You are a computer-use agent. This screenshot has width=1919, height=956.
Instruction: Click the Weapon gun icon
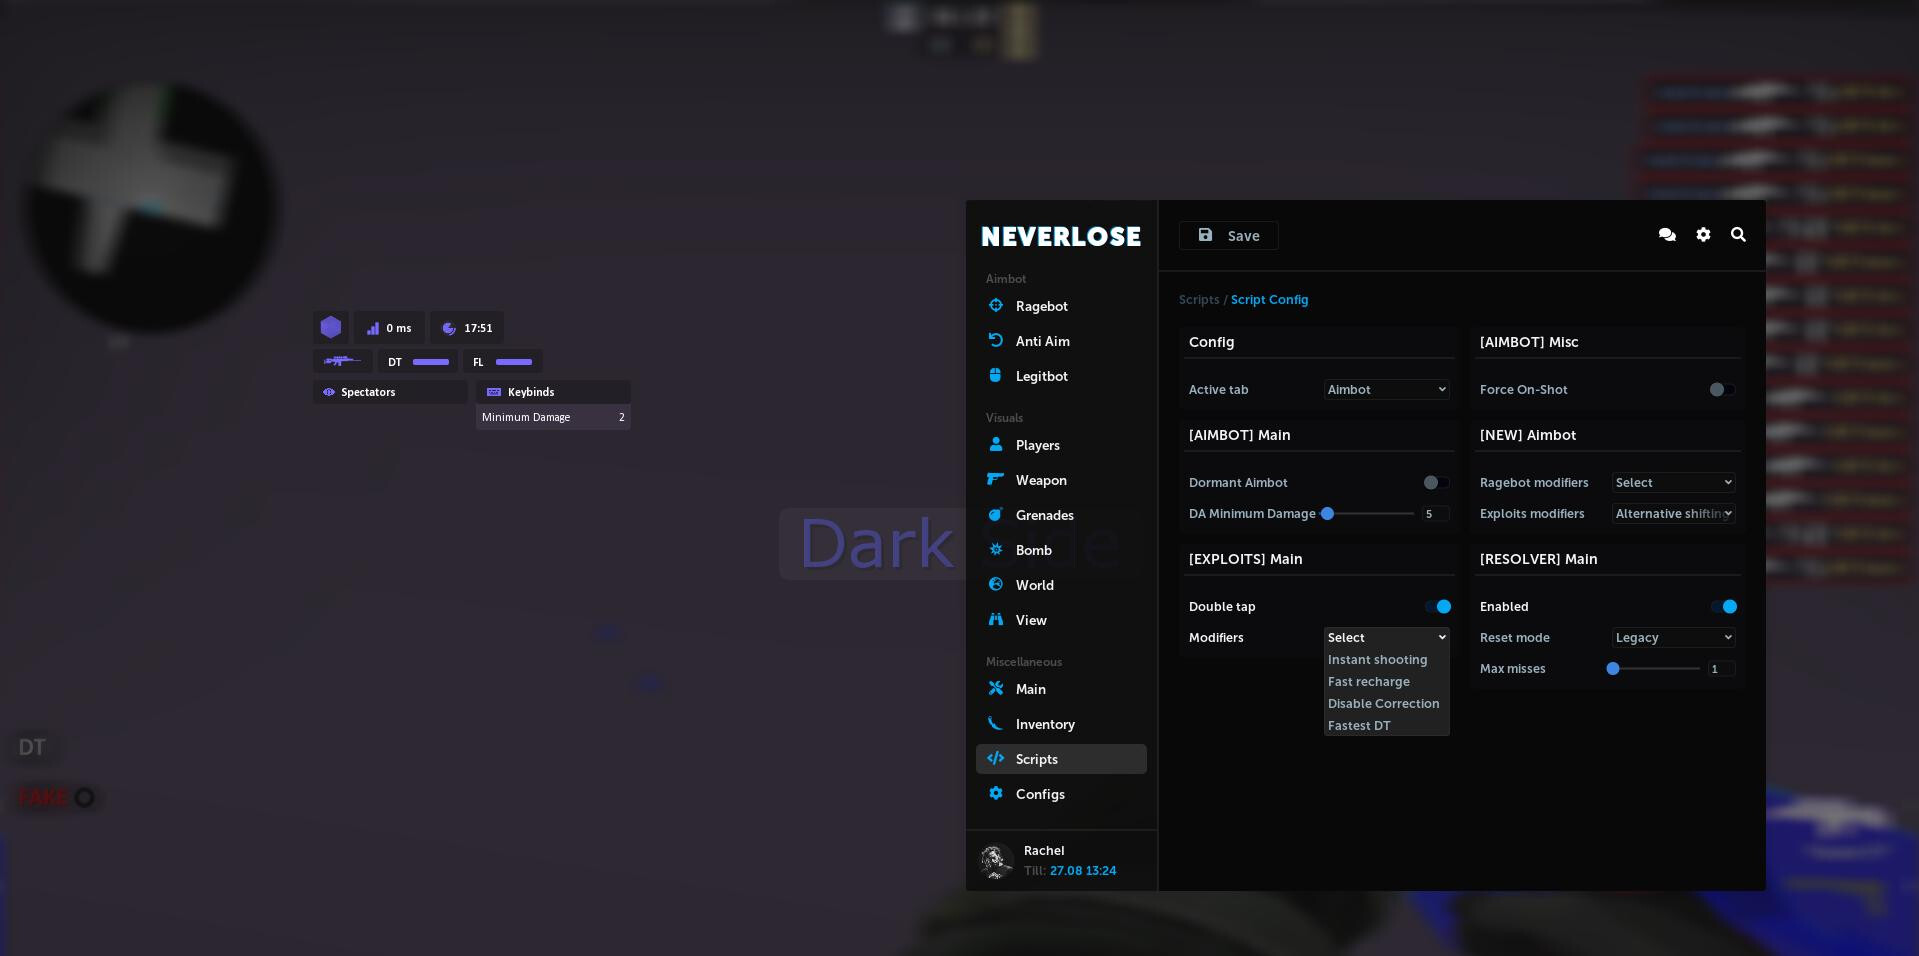(x=995, y=479)
